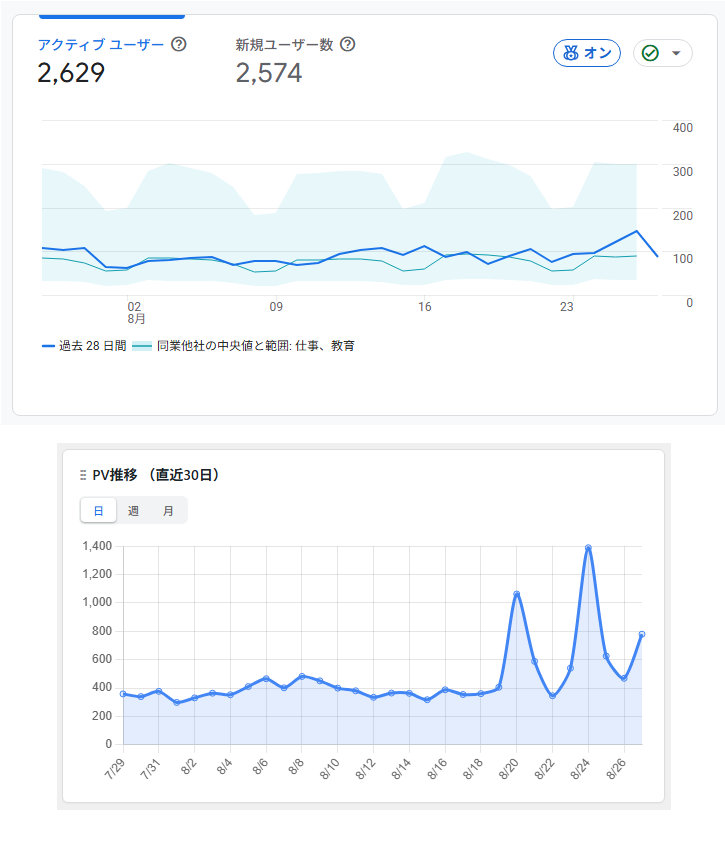
Task: Click the 300 label on users chart axis
Action: (682, 171)
